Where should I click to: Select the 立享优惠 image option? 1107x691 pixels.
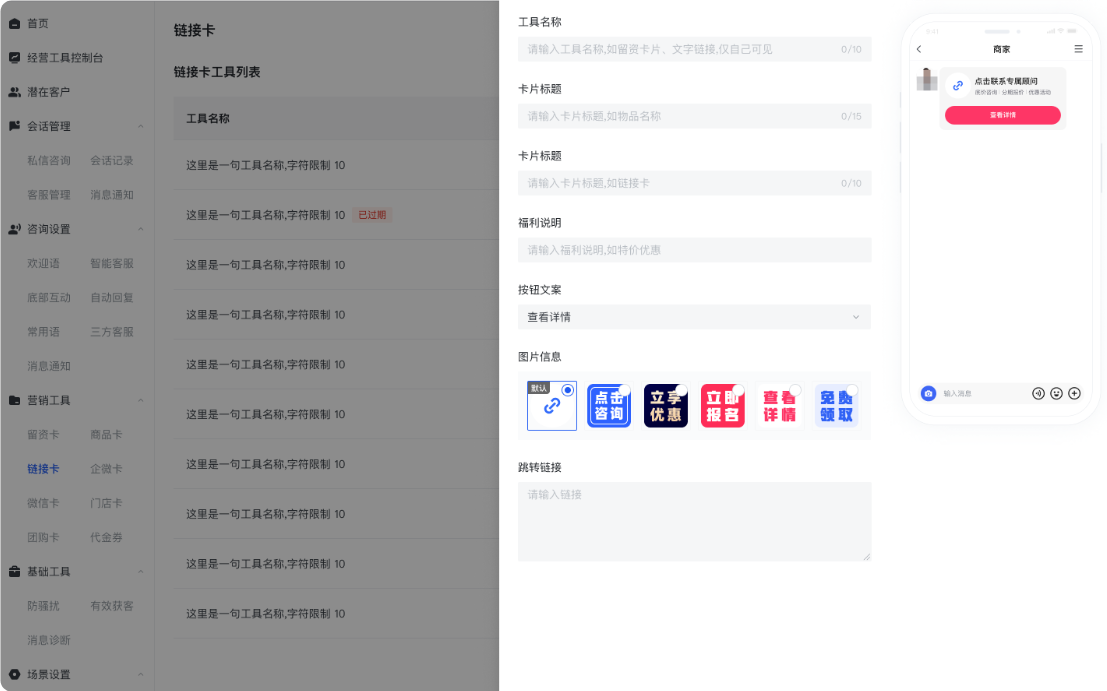pos(666,406)
